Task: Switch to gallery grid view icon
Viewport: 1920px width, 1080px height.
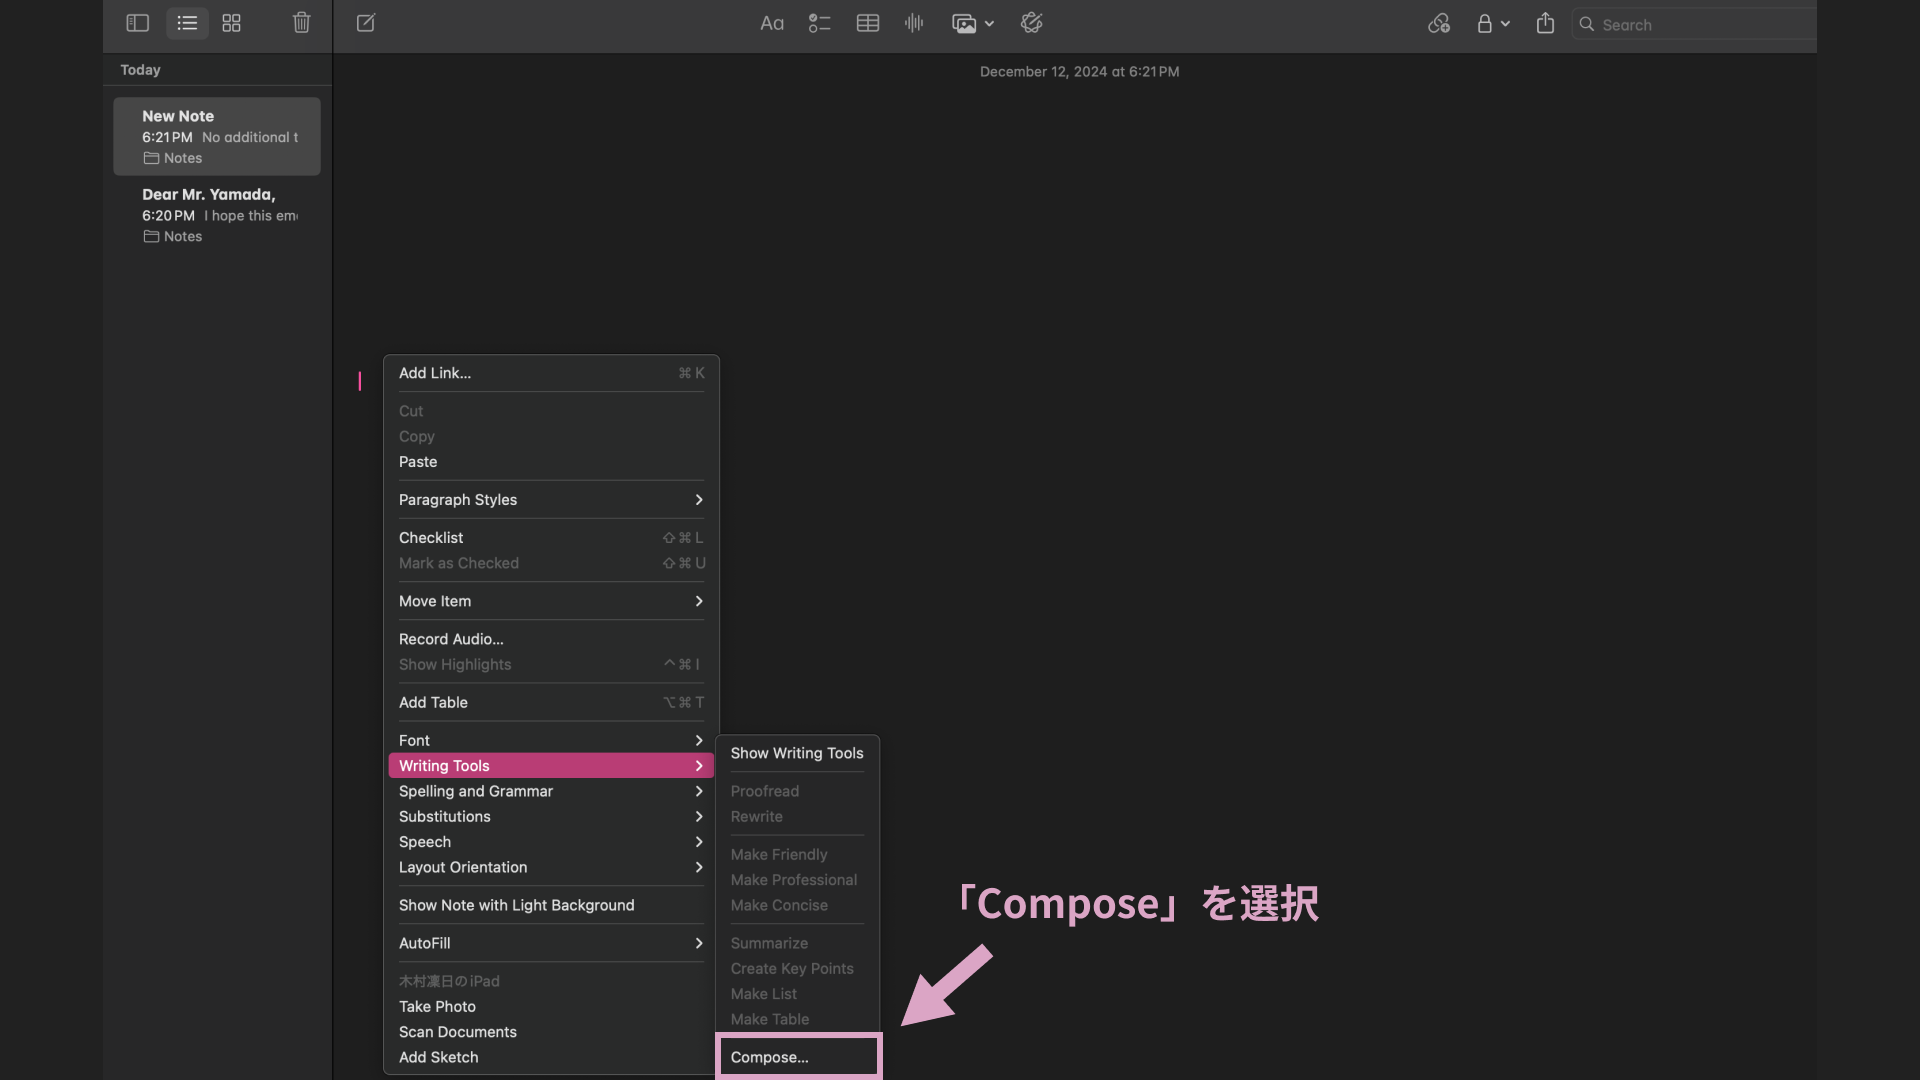Action: tap(231, 23)
